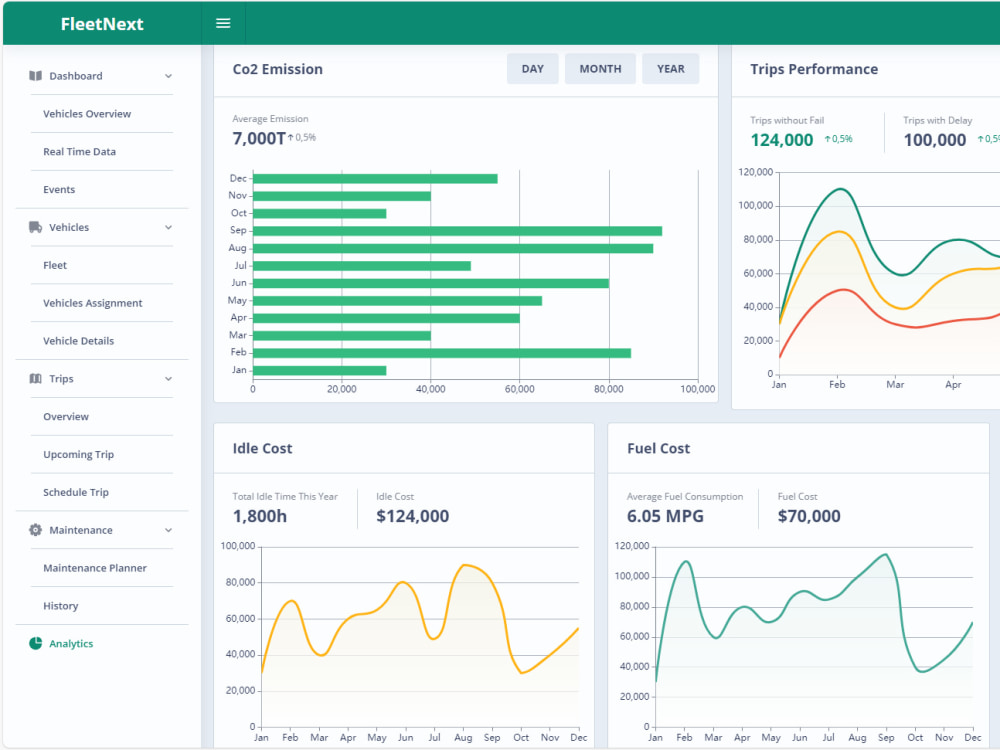The height and width of the screenshot is (750, 1000).
Task: Switch Co2 Emission to DAY view
Action: click(533, 69)
